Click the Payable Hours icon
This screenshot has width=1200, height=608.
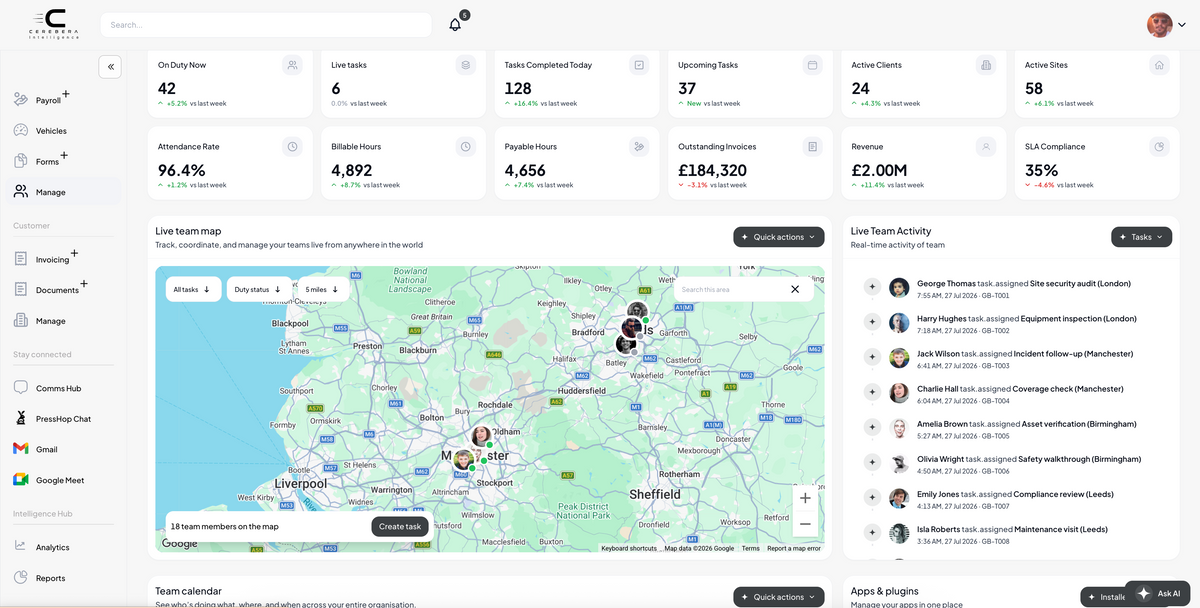(x=639, y=146)
